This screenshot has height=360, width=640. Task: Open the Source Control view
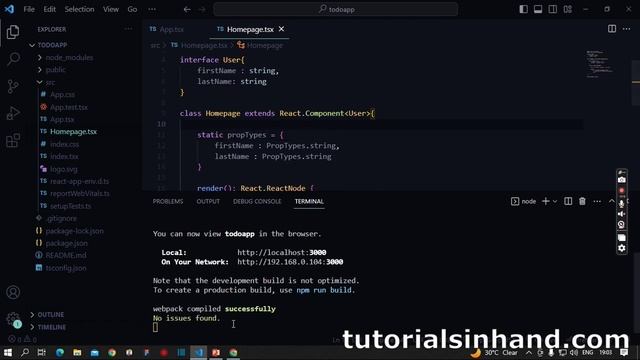click(x=13, y=87)
